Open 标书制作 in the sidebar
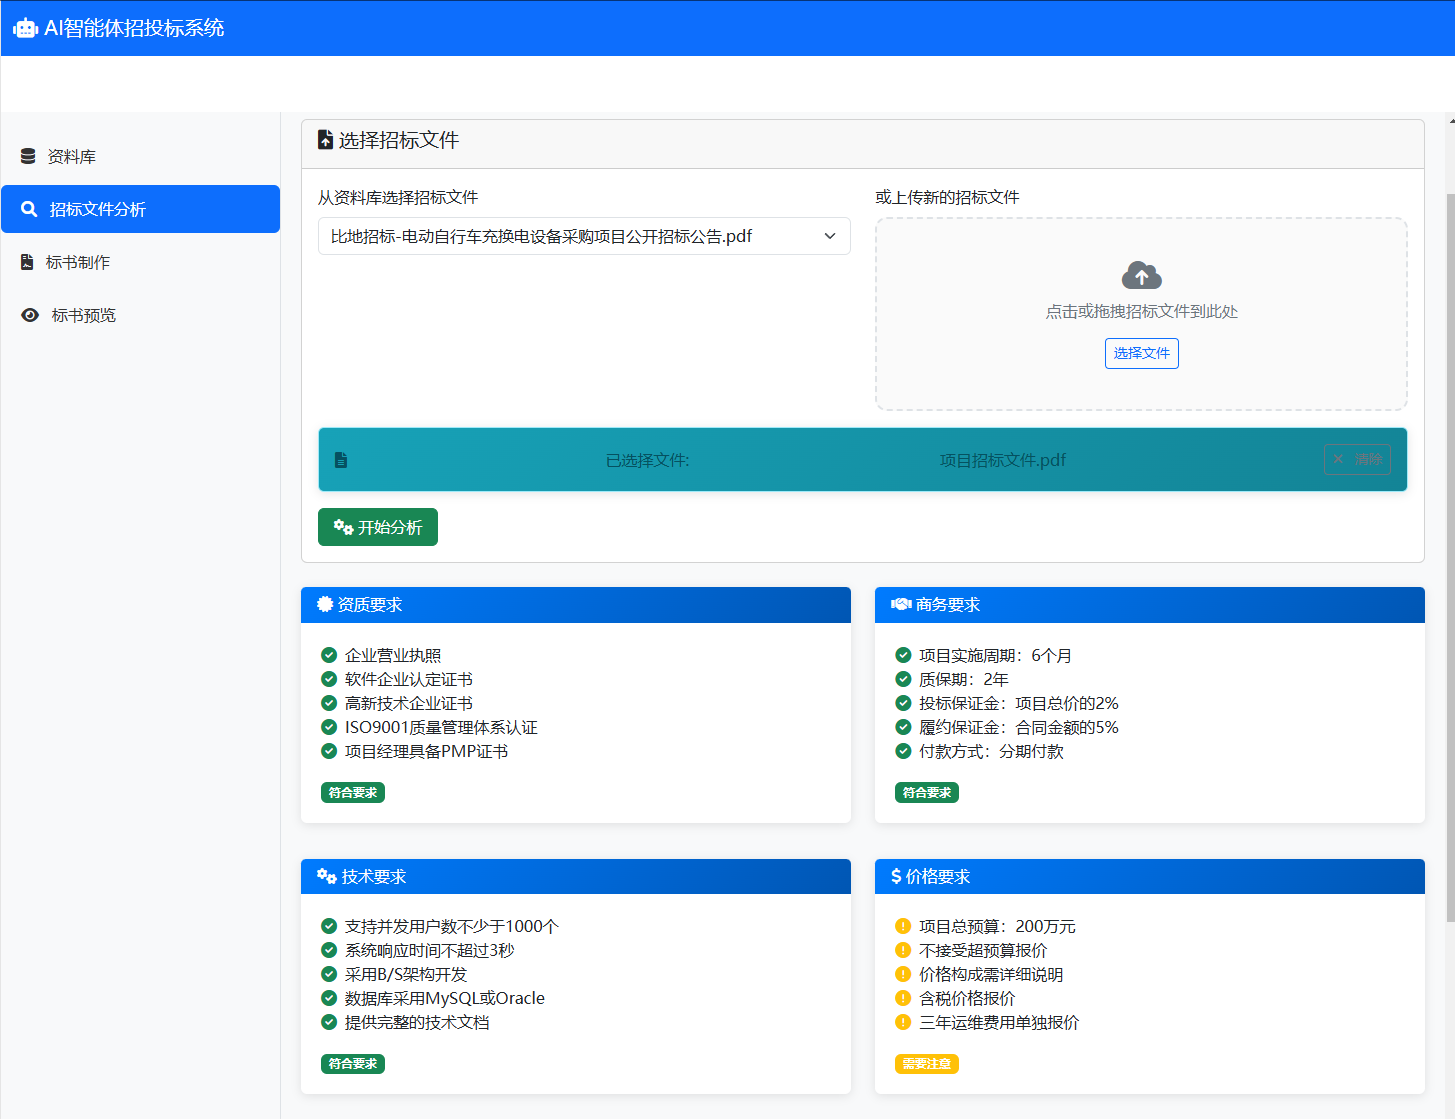Image resolution: width=1455 pixels, height=1119 pixels. coord(78,262)
